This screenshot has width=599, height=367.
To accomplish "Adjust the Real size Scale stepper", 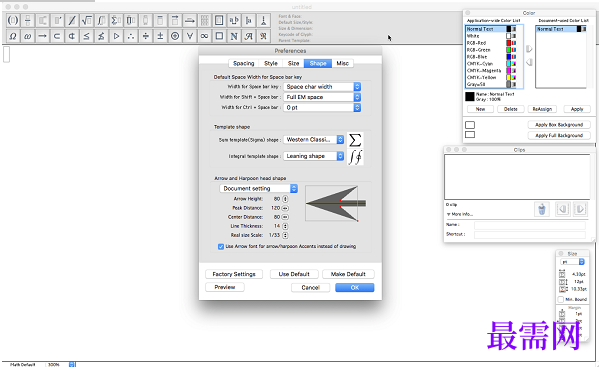I will tap(285, 235).
